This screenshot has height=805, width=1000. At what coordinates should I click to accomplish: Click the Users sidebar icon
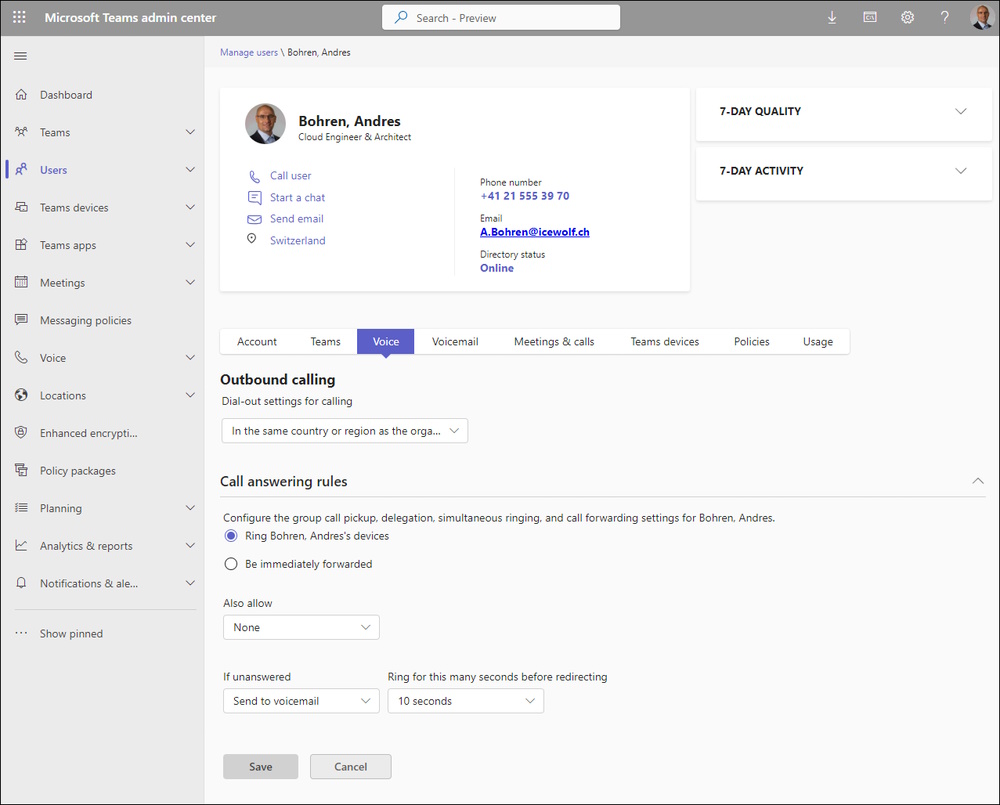tap(21, 170)
